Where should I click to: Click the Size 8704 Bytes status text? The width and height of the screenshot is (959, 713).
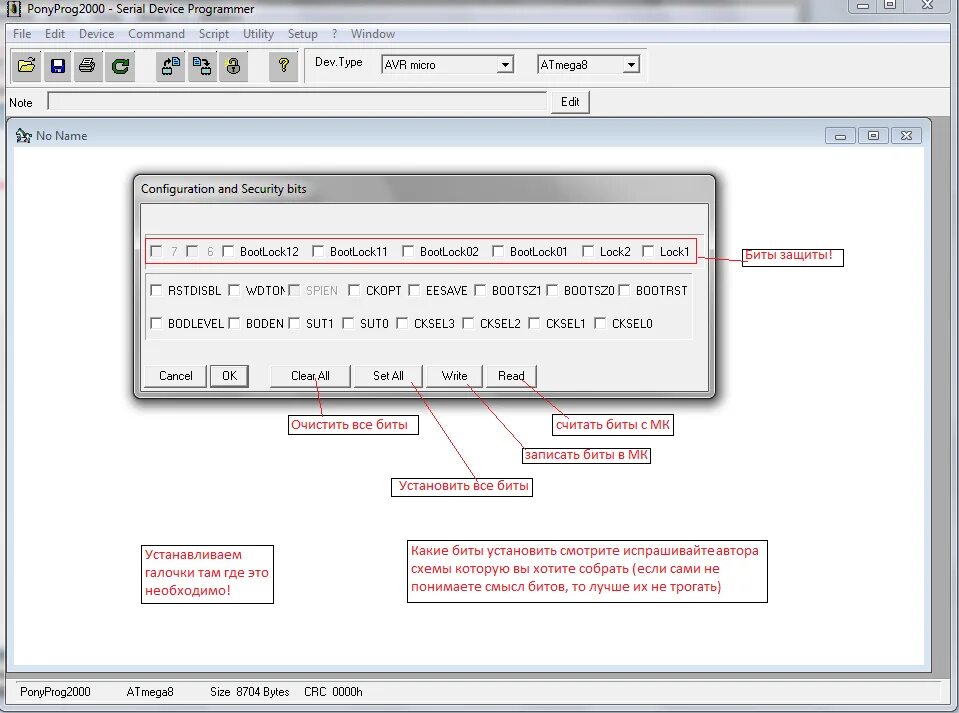click(x=250, y=692)
